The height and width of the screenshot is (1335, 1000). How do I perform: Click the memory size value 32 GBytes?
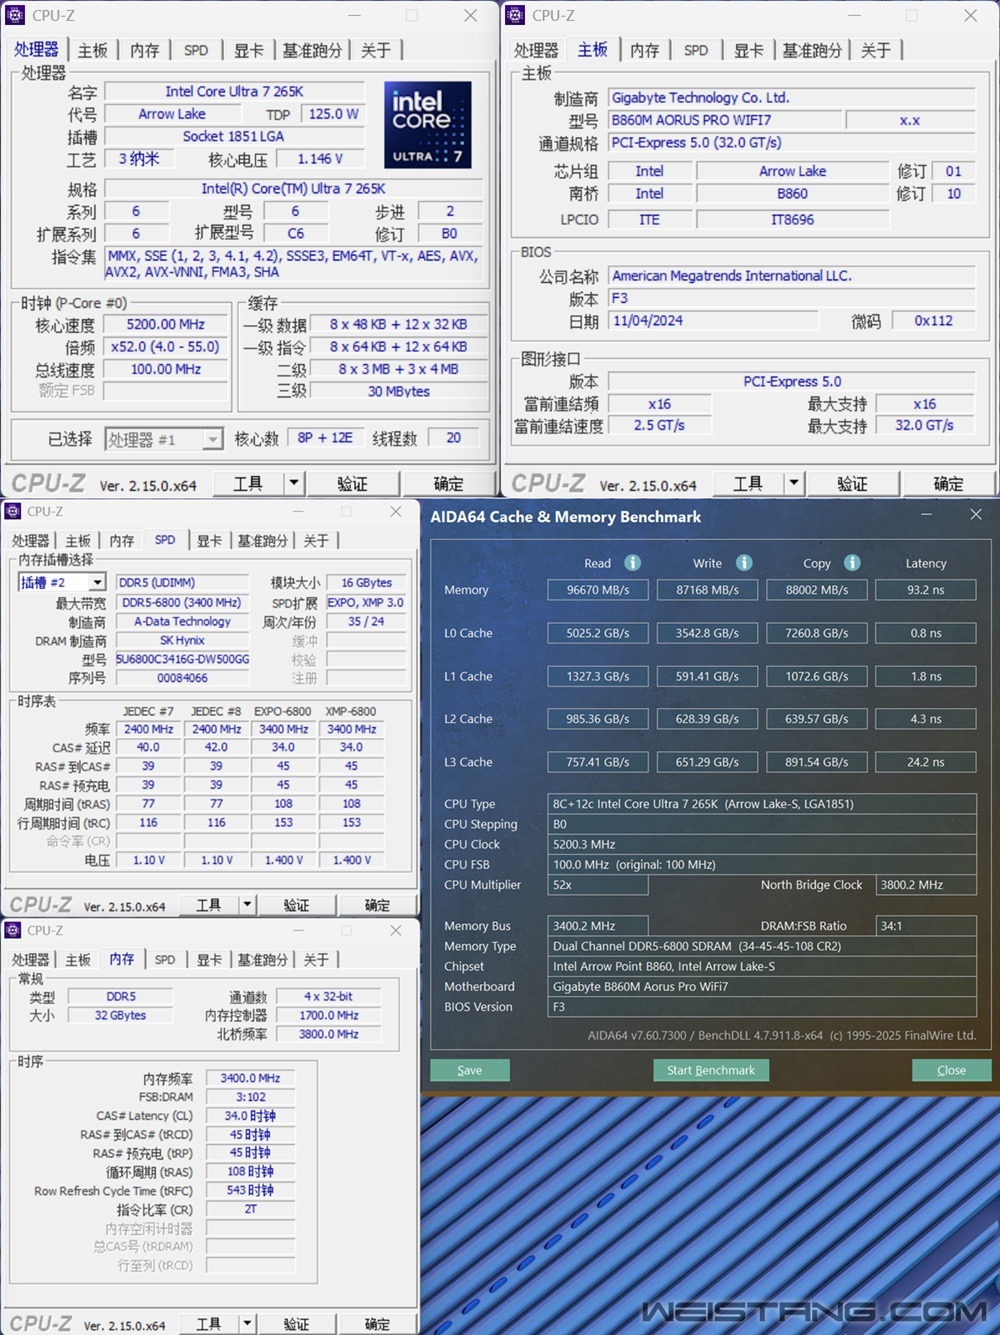click(120, 1015)
